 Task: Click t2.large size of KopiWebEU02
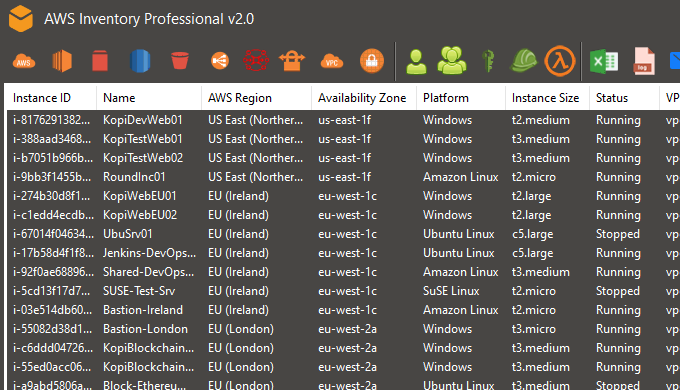click(x=531, y=215)
